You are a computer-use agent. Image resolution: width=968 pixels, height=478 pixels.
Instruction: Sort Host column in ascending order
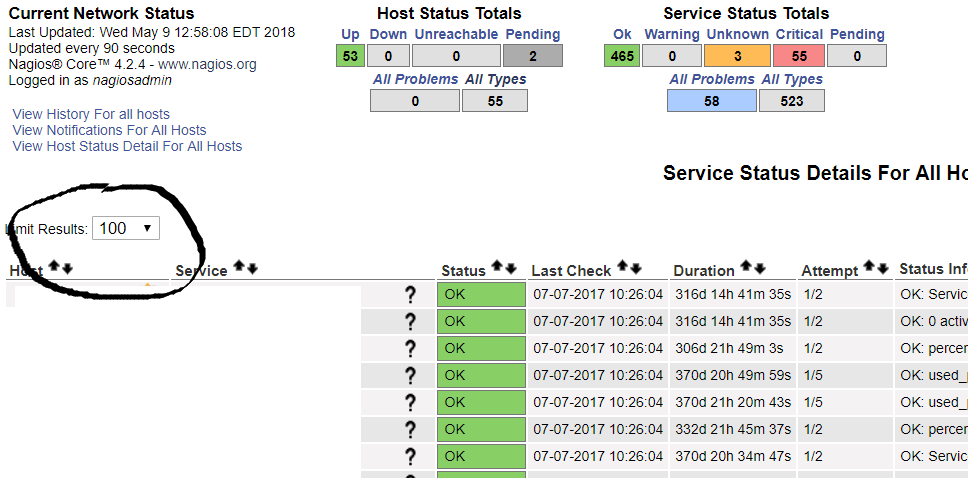tap(54, 268)
